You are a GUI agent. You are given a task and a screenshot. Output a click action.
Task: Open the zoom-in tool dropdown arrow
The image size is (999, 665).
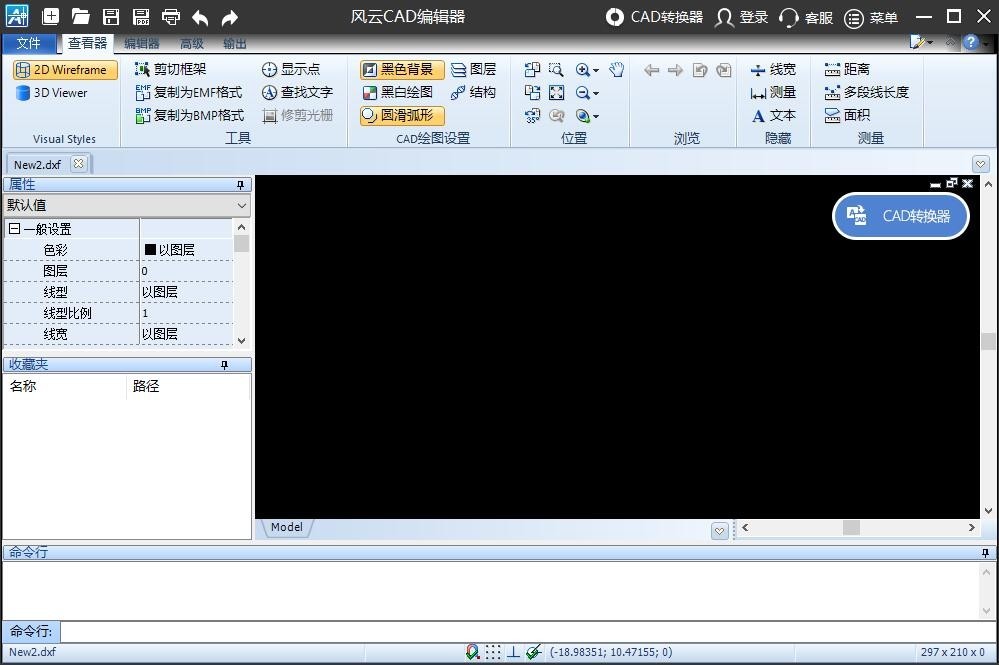coord(596,69)
